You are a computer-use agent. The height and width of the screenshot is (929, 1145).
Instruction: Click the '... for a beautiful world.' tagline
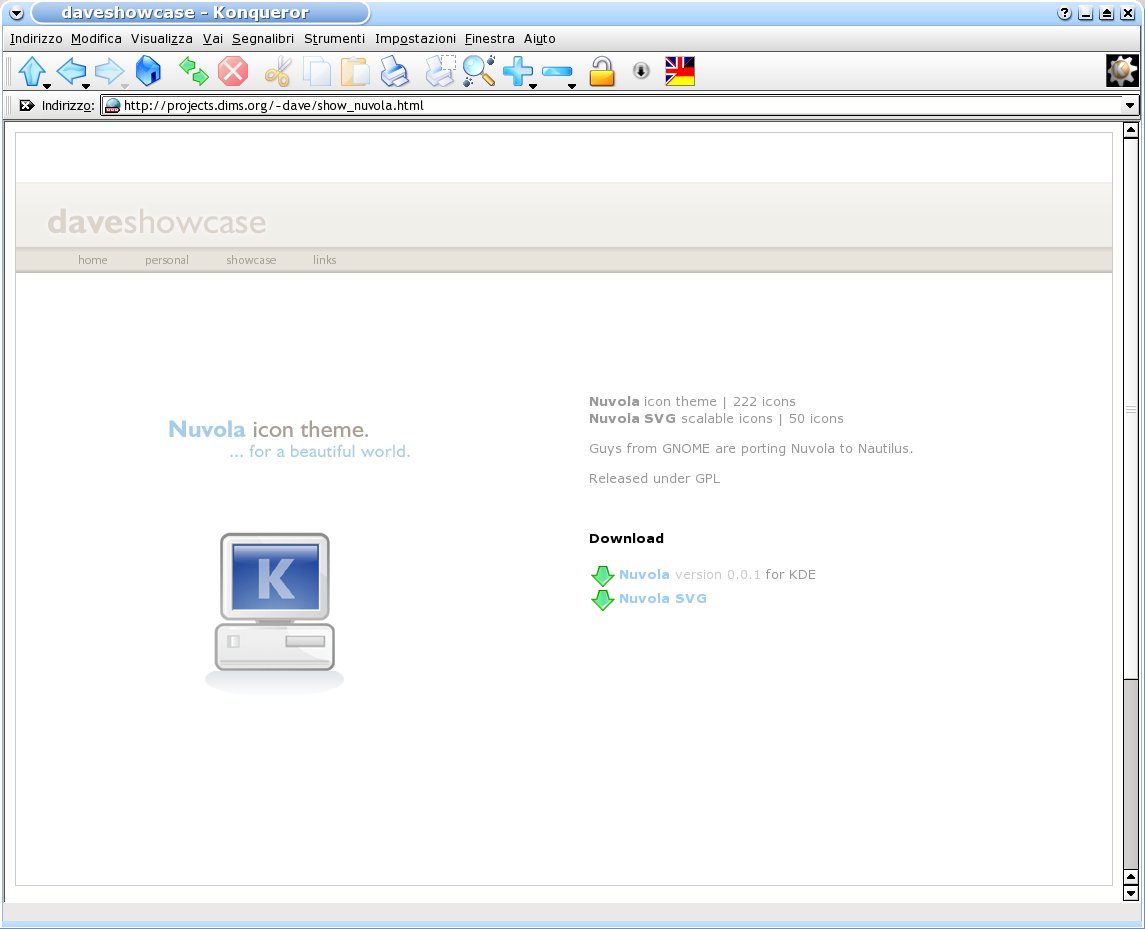click(320, 451)
